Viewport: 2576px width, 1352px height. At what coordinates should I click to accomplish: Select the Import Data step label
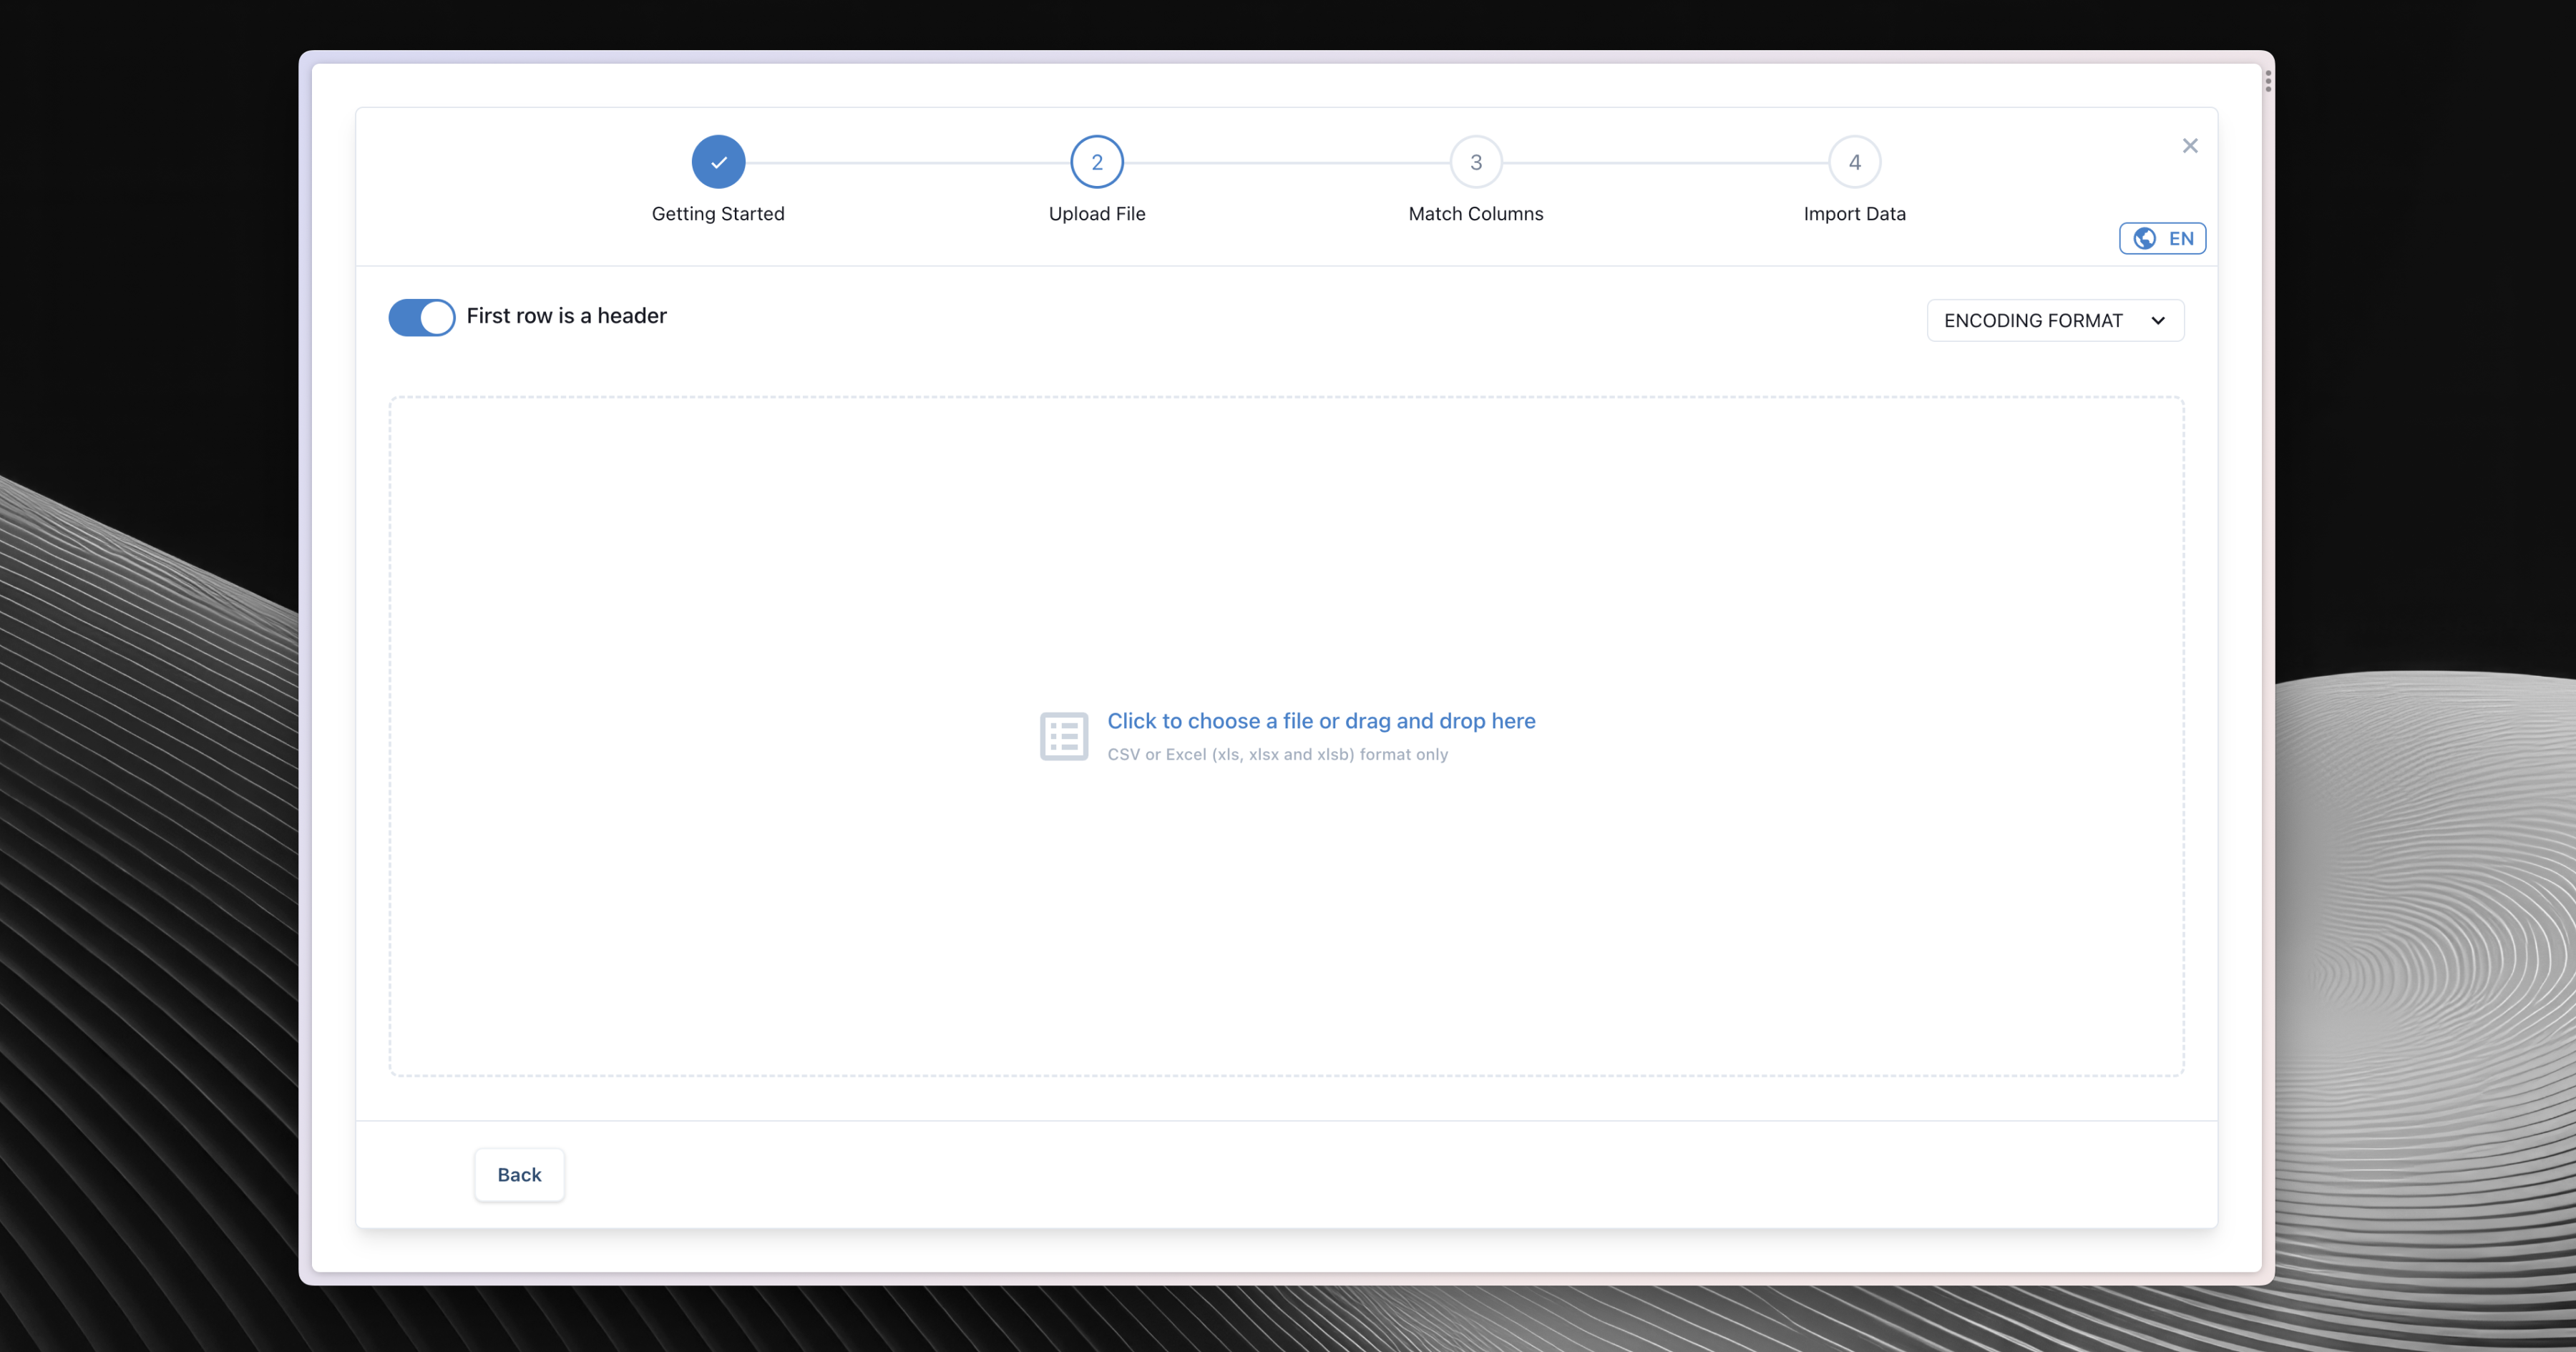[1854, 214]
